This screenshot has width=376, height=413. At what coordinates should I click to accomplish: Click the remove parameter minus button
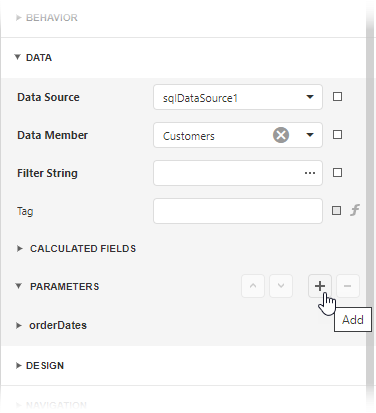348,286
